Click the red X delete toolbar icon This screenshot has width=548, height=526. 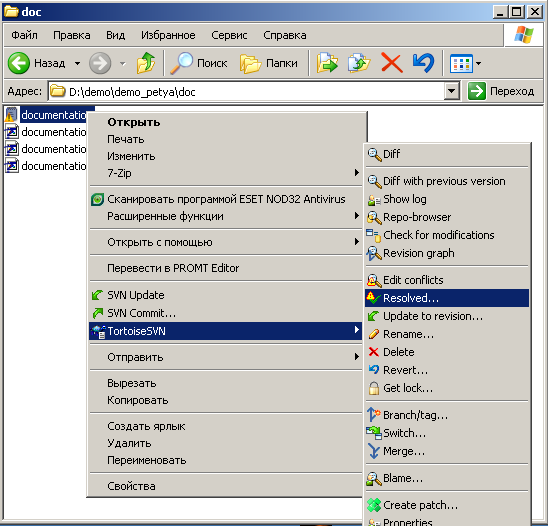pos(391,63)
